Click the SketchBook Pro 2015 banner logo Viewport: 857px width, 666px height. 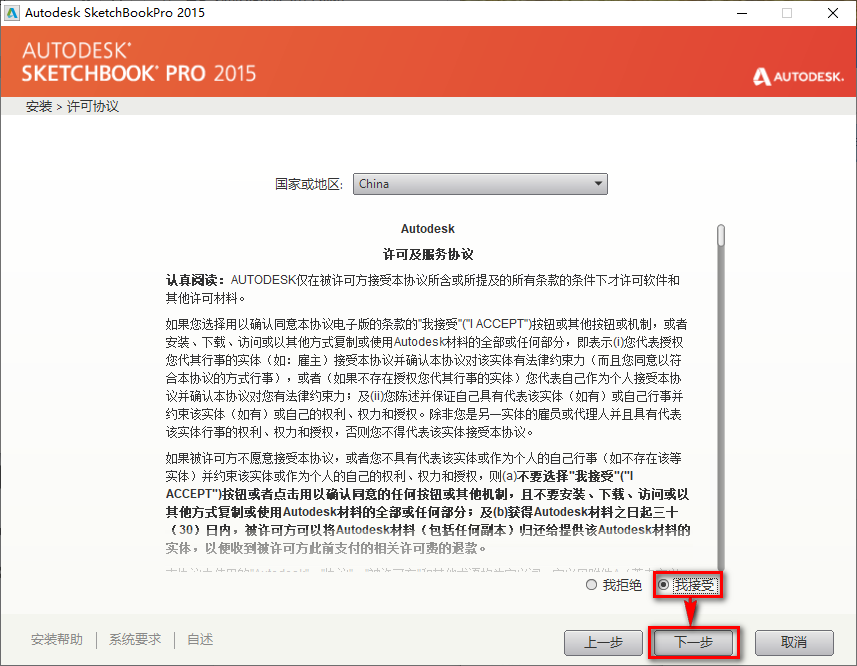pos(138,62)
